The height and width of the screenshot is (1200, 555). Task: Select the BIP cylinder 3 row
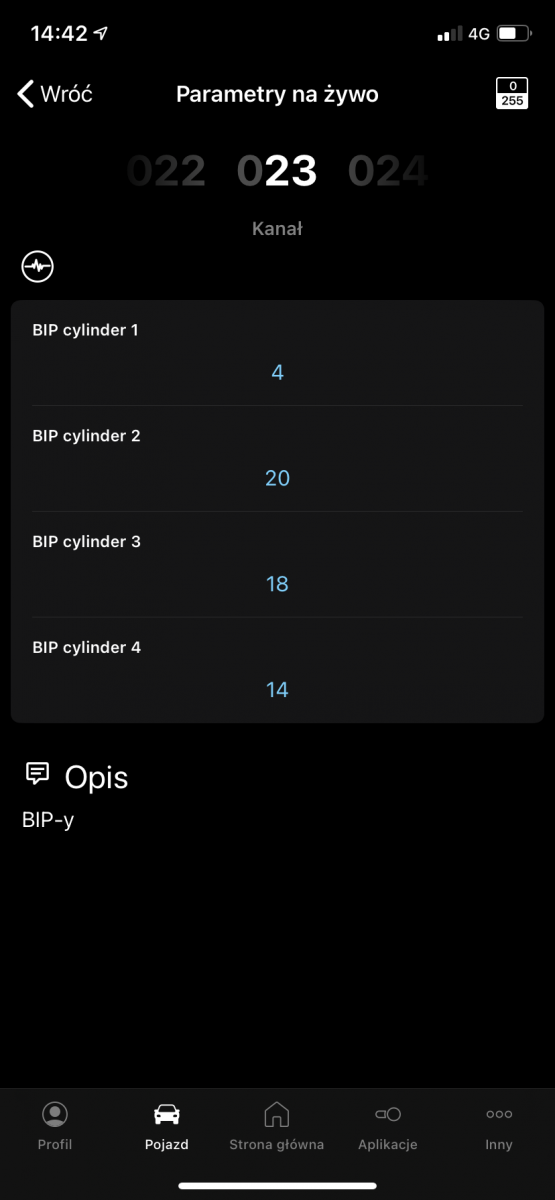pos(277,565)
